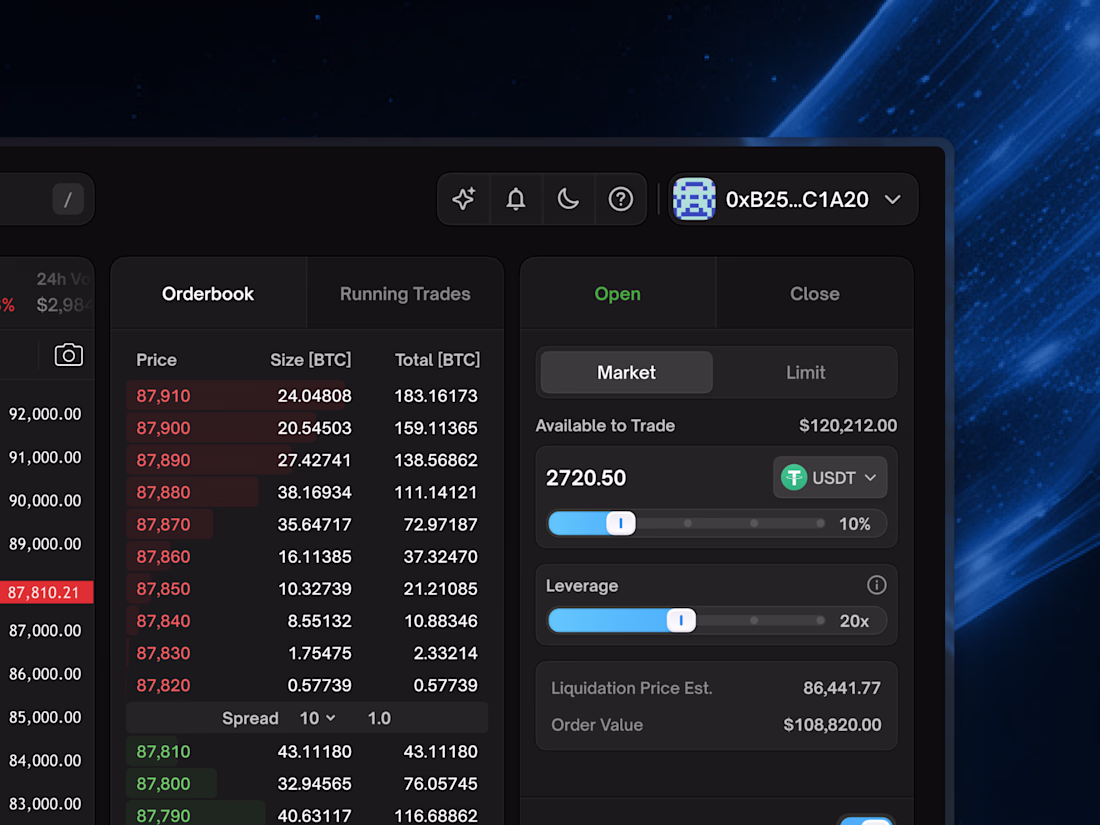Image resolution: width=1100 pixels, height=825 pixels.
Task: Click Liquidation Price Est. value 86,441.77
Action: [842, 688]
